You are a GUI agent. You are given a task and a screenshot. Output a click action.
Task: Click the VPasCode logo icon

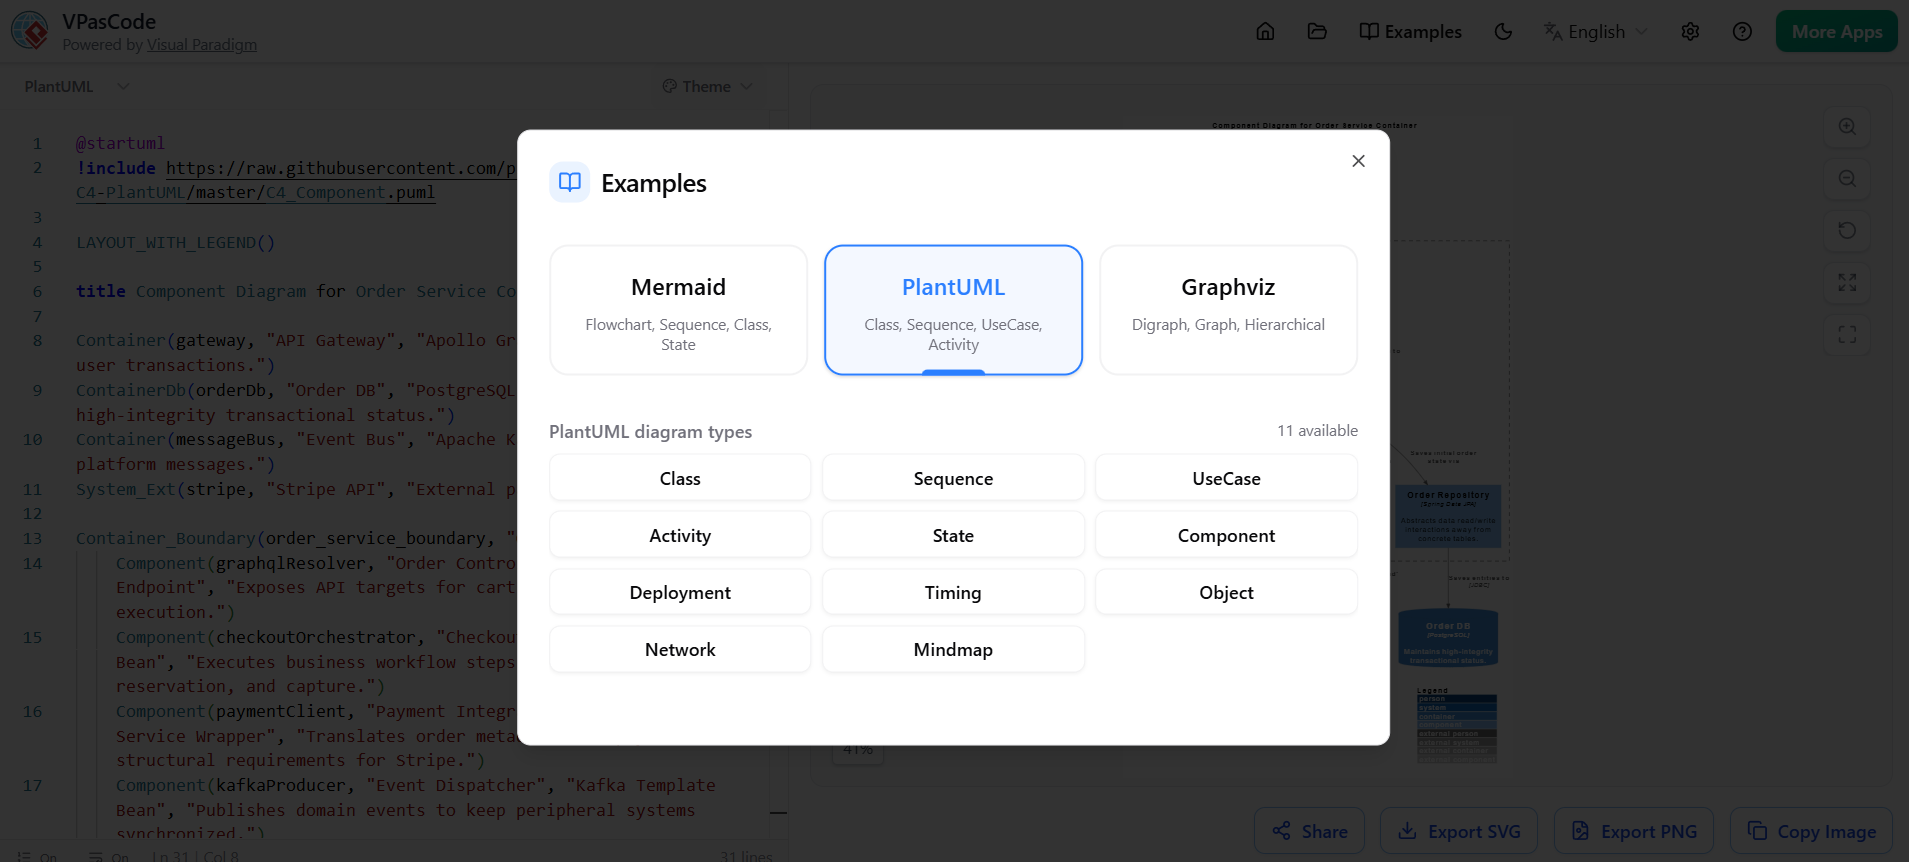click(x=30, y=31)
